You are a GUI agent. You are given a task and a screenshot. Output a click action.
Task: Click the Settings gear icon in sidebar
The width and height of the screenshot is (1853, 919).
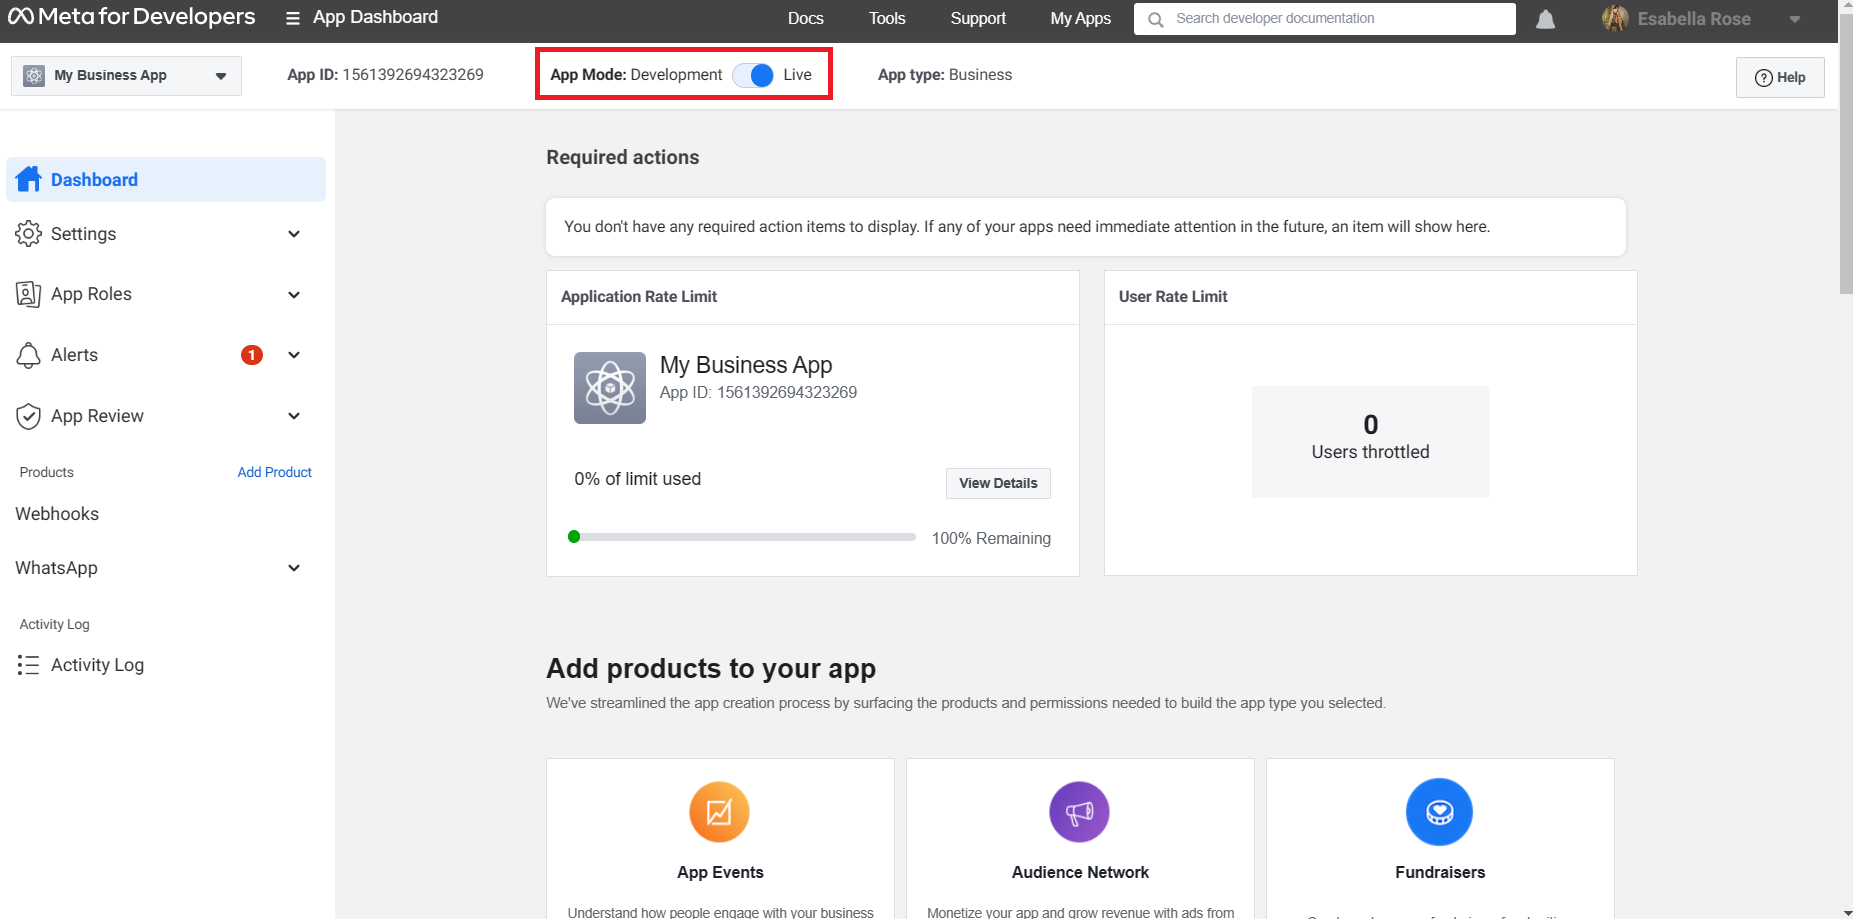29,234
